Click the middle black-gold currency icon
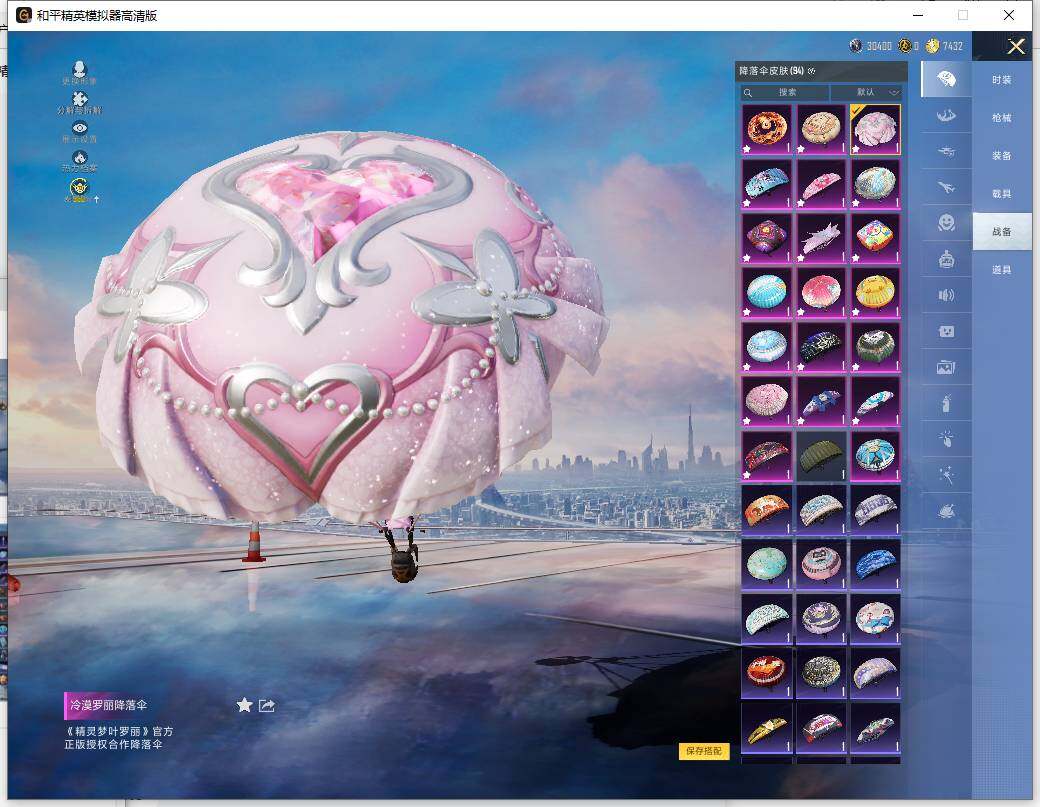Screen dimensions: 1040x807 pos(905,46)
